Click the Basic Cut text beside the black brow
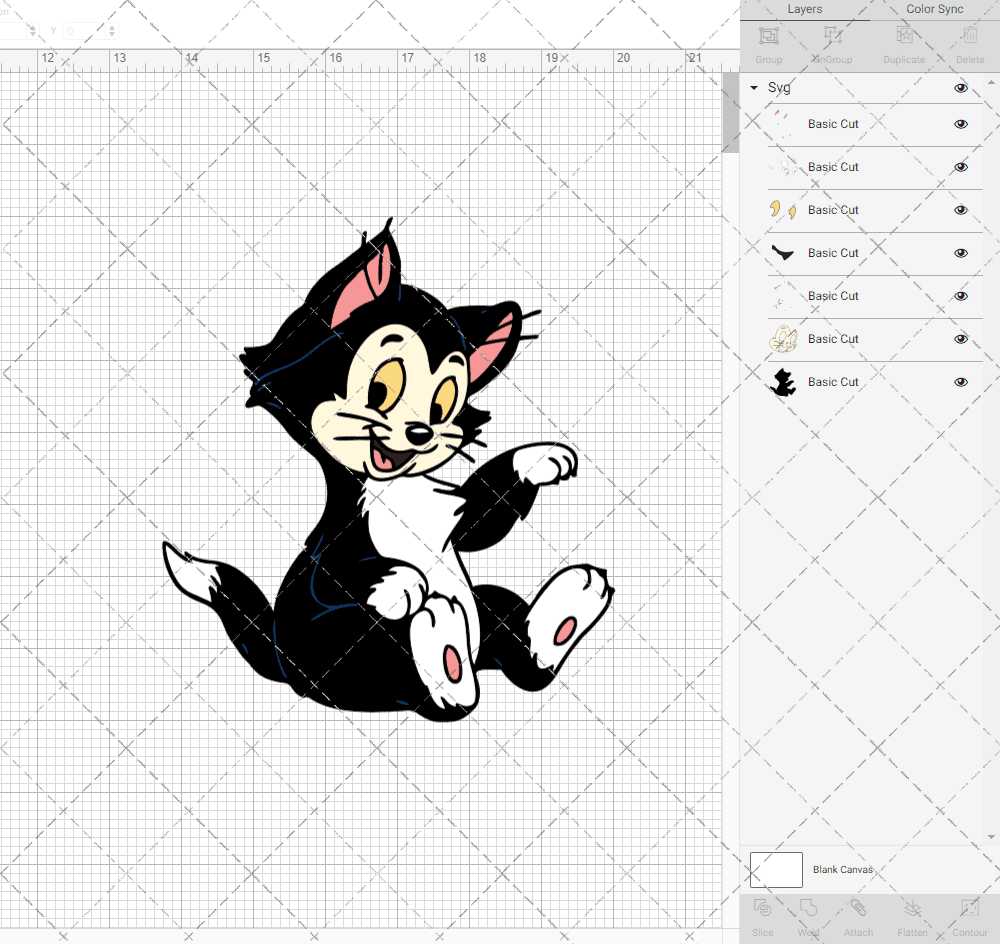Screen dimensions: 1000x944 pos(833,253)
